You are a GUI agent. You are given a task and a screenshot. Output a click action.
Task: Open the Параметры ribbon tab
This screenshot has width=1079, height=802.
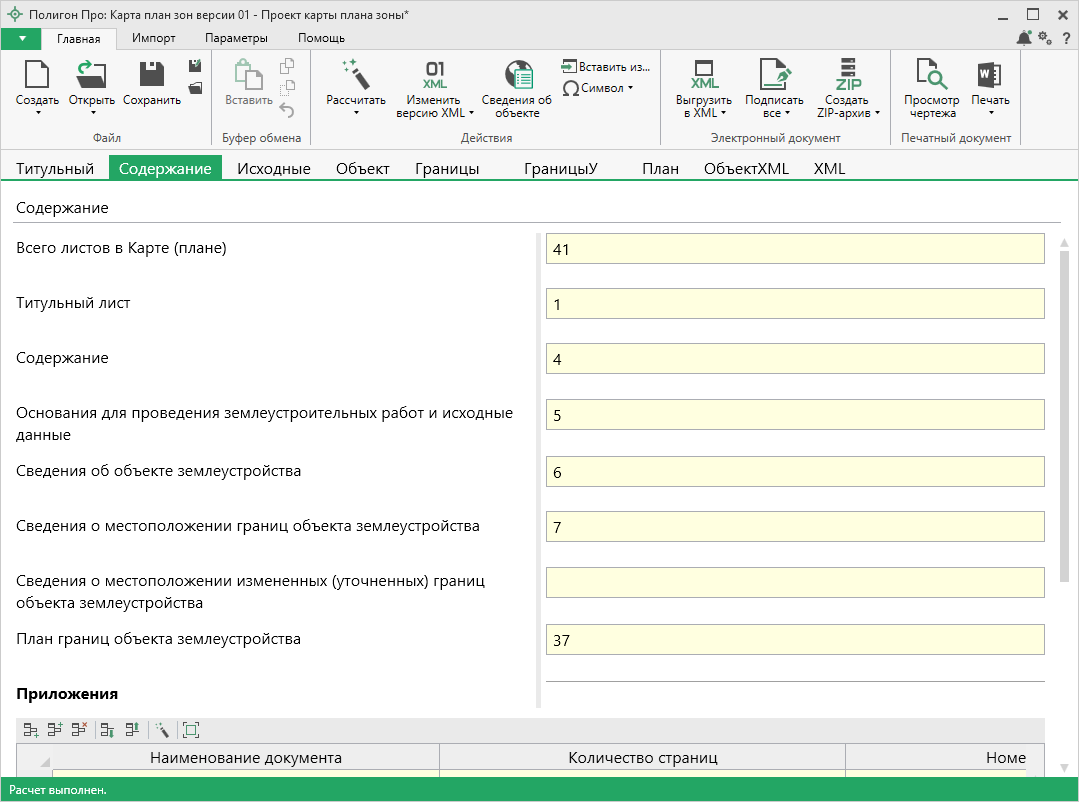pos(236,38)
